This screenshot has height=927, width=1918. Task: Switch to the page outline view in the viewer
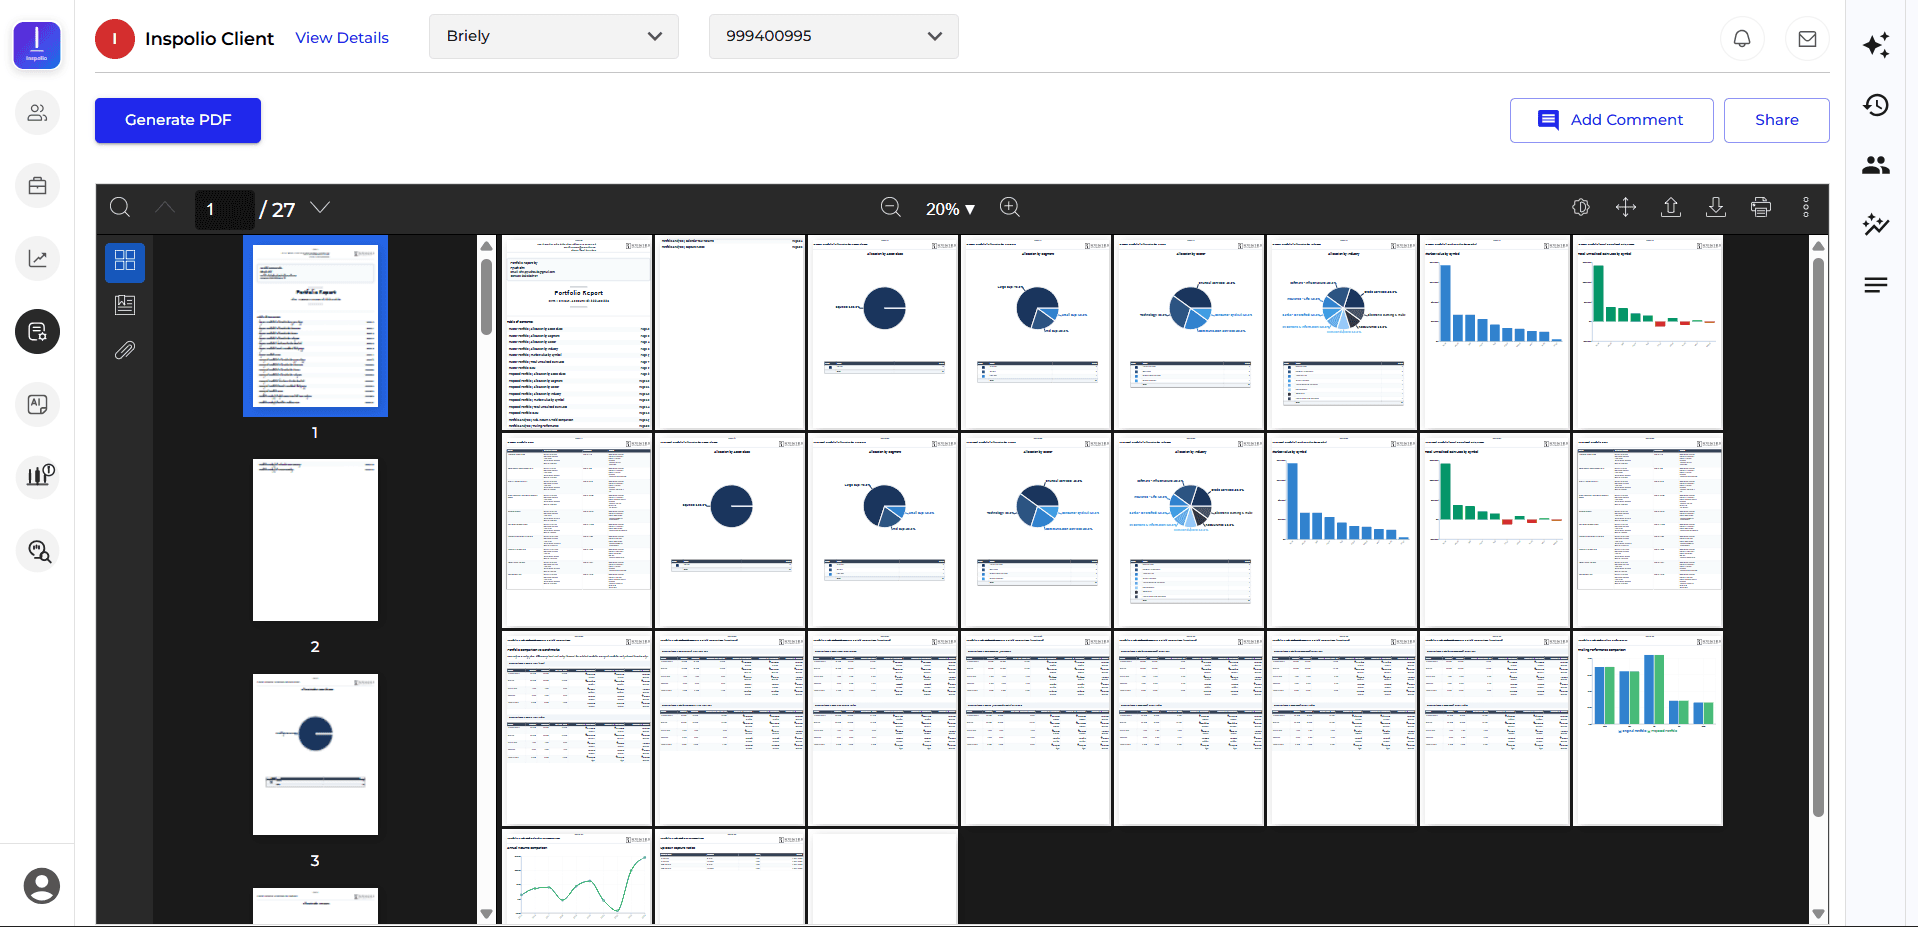pyautogui.click(x=125, y=304)
